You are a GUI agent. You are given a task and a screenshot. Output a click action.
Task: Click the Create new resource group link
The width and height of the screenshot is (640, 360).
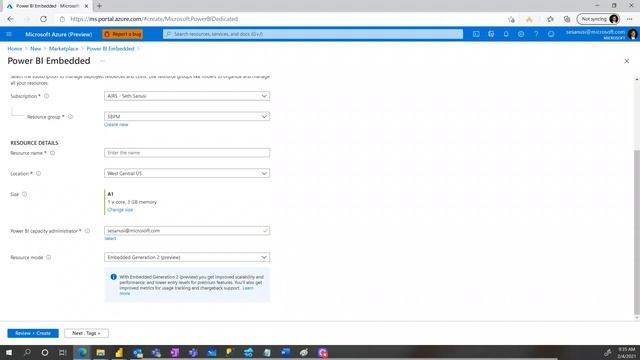(x=116, y=124)
